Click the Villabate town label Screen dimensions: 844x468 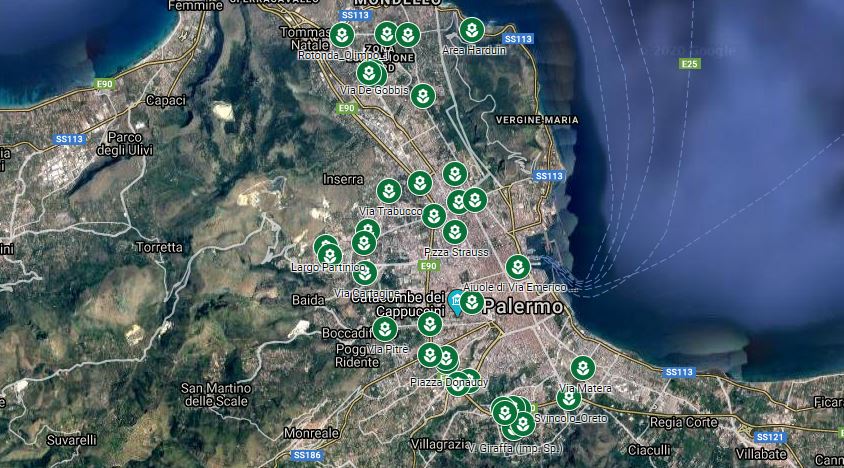(759, 454)
